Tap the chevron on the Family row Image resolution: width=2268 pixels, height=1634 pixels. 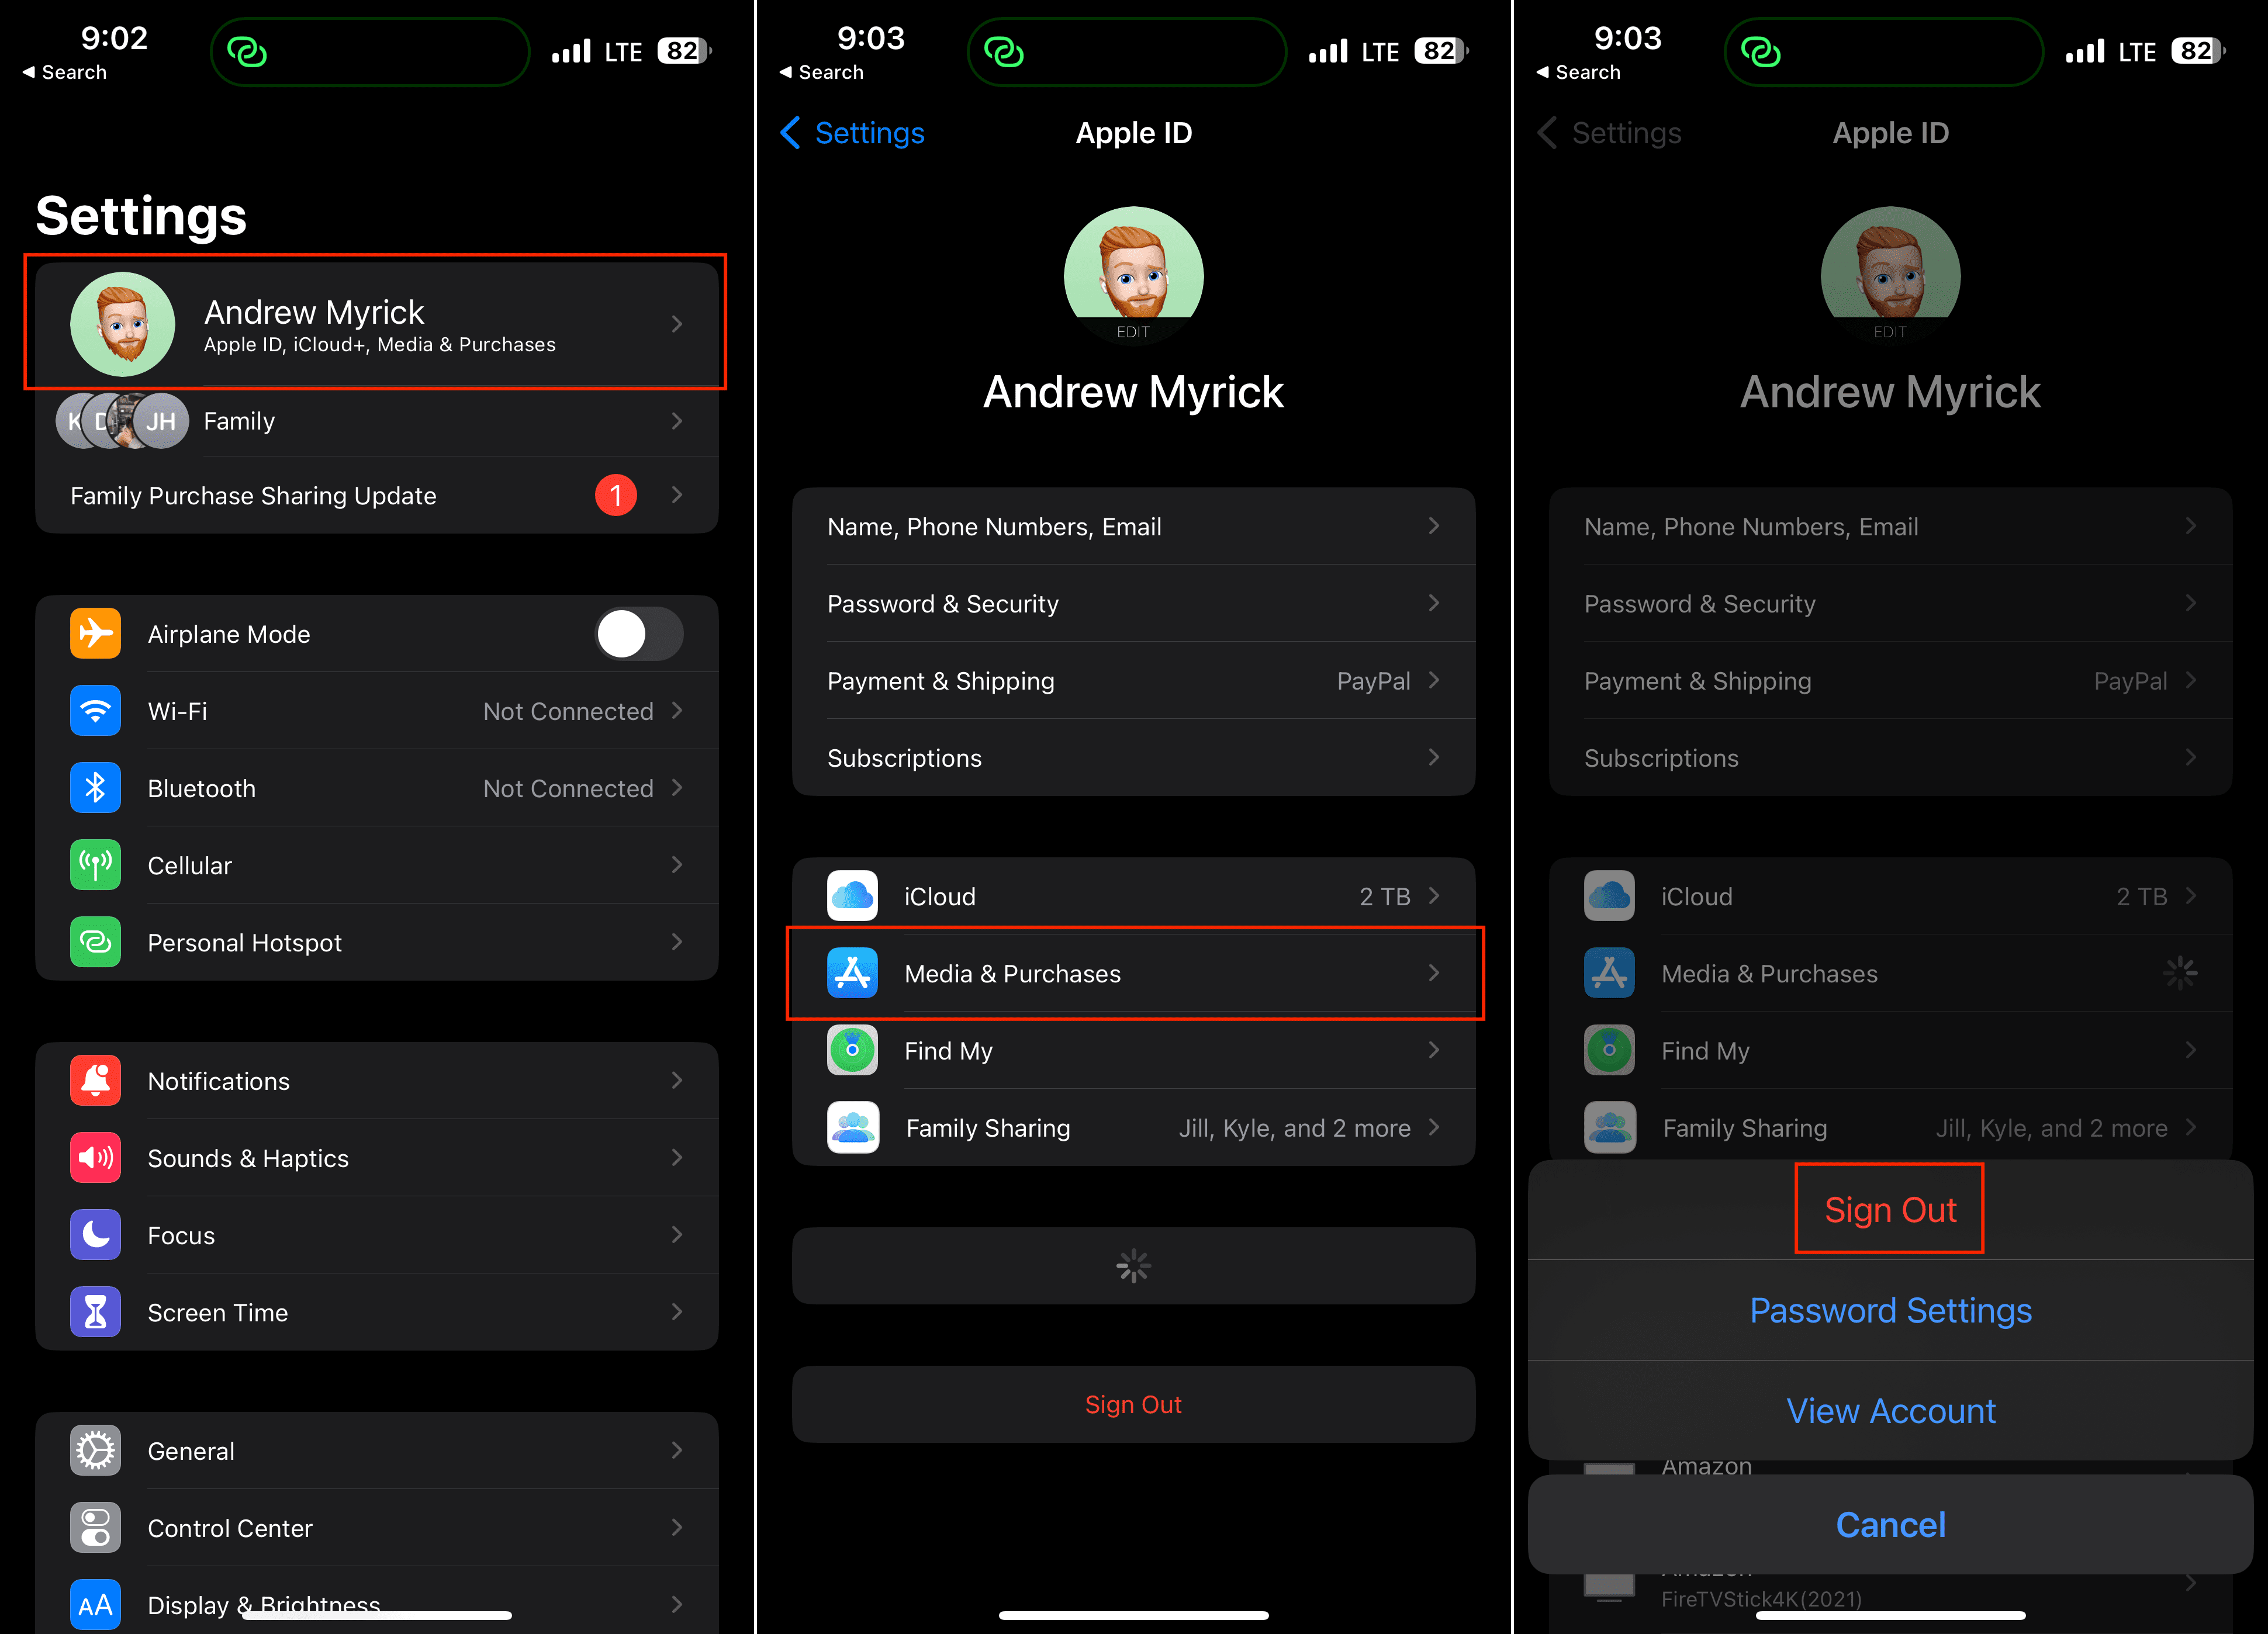click(x=677, y=420)
